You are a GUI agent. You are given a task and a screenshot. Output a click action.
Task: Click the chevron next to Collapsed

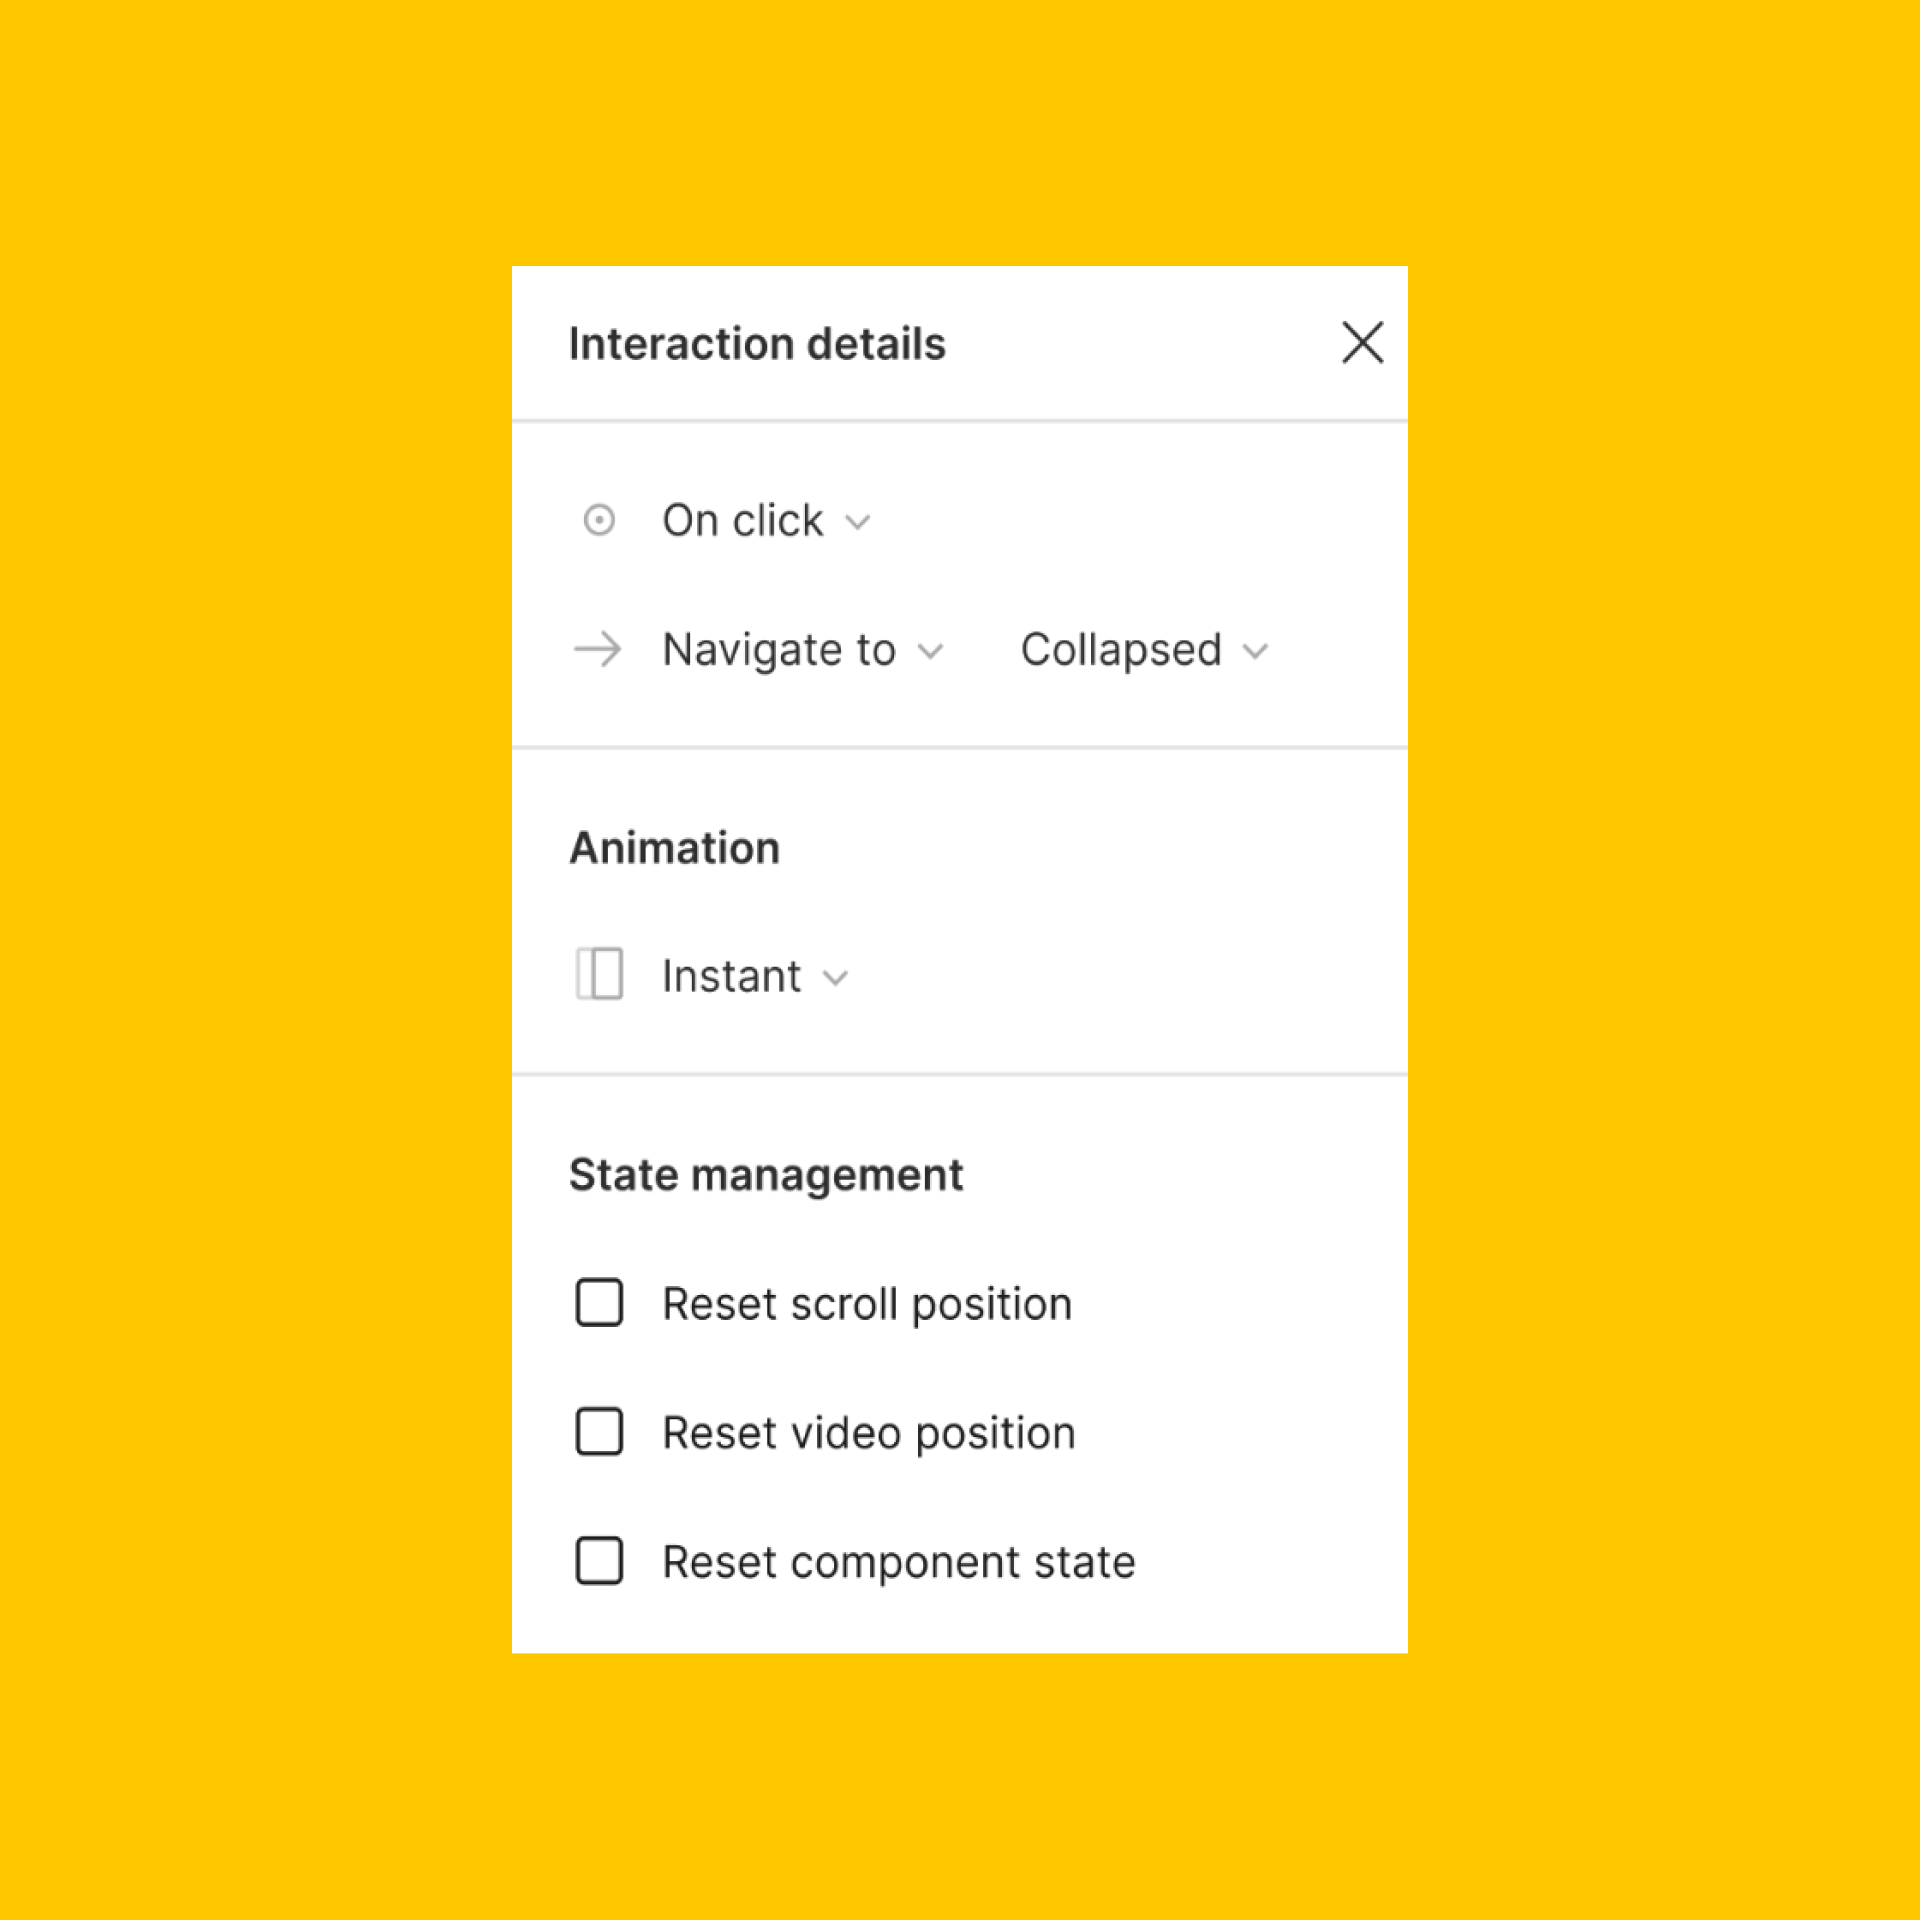[x=1256, y=652]
